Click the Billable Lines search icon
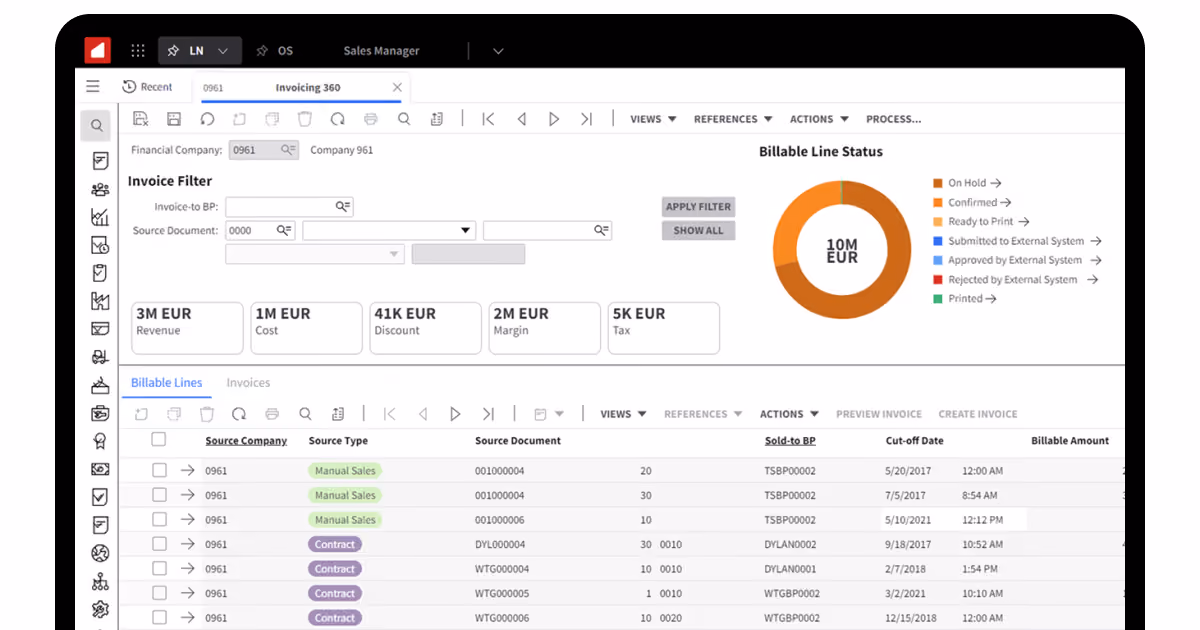Image resolution: width=1200 pixels, height=630 pixels. point(305,414)
